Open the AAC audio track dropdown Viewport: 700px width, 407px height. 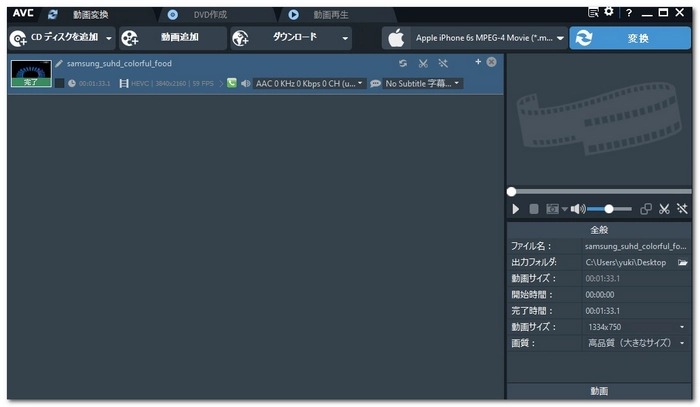(x=306, y=83)
